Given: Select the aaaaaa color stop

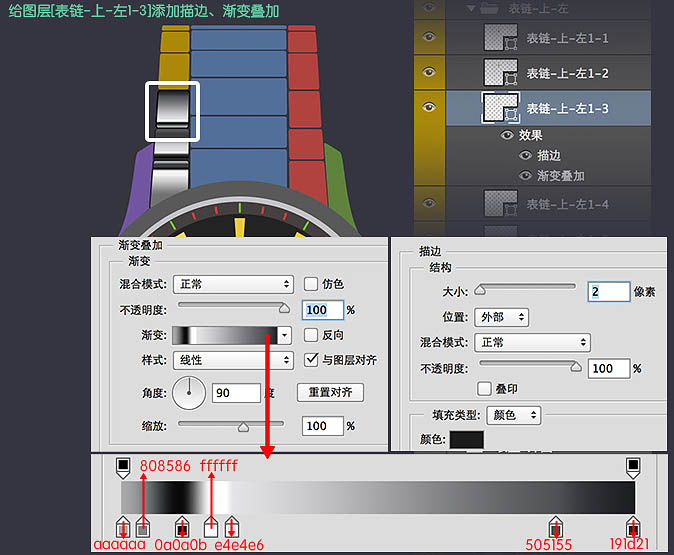Looking at the screenshot, I should [x=123, y=527].
